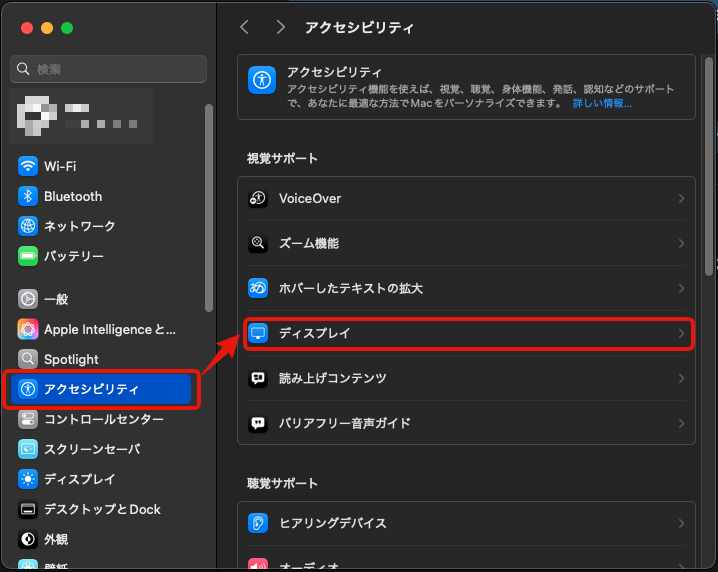Expand the ホバーしたテキストの拡大 chevron
The image size is (718, 572).
coord(681,288)
